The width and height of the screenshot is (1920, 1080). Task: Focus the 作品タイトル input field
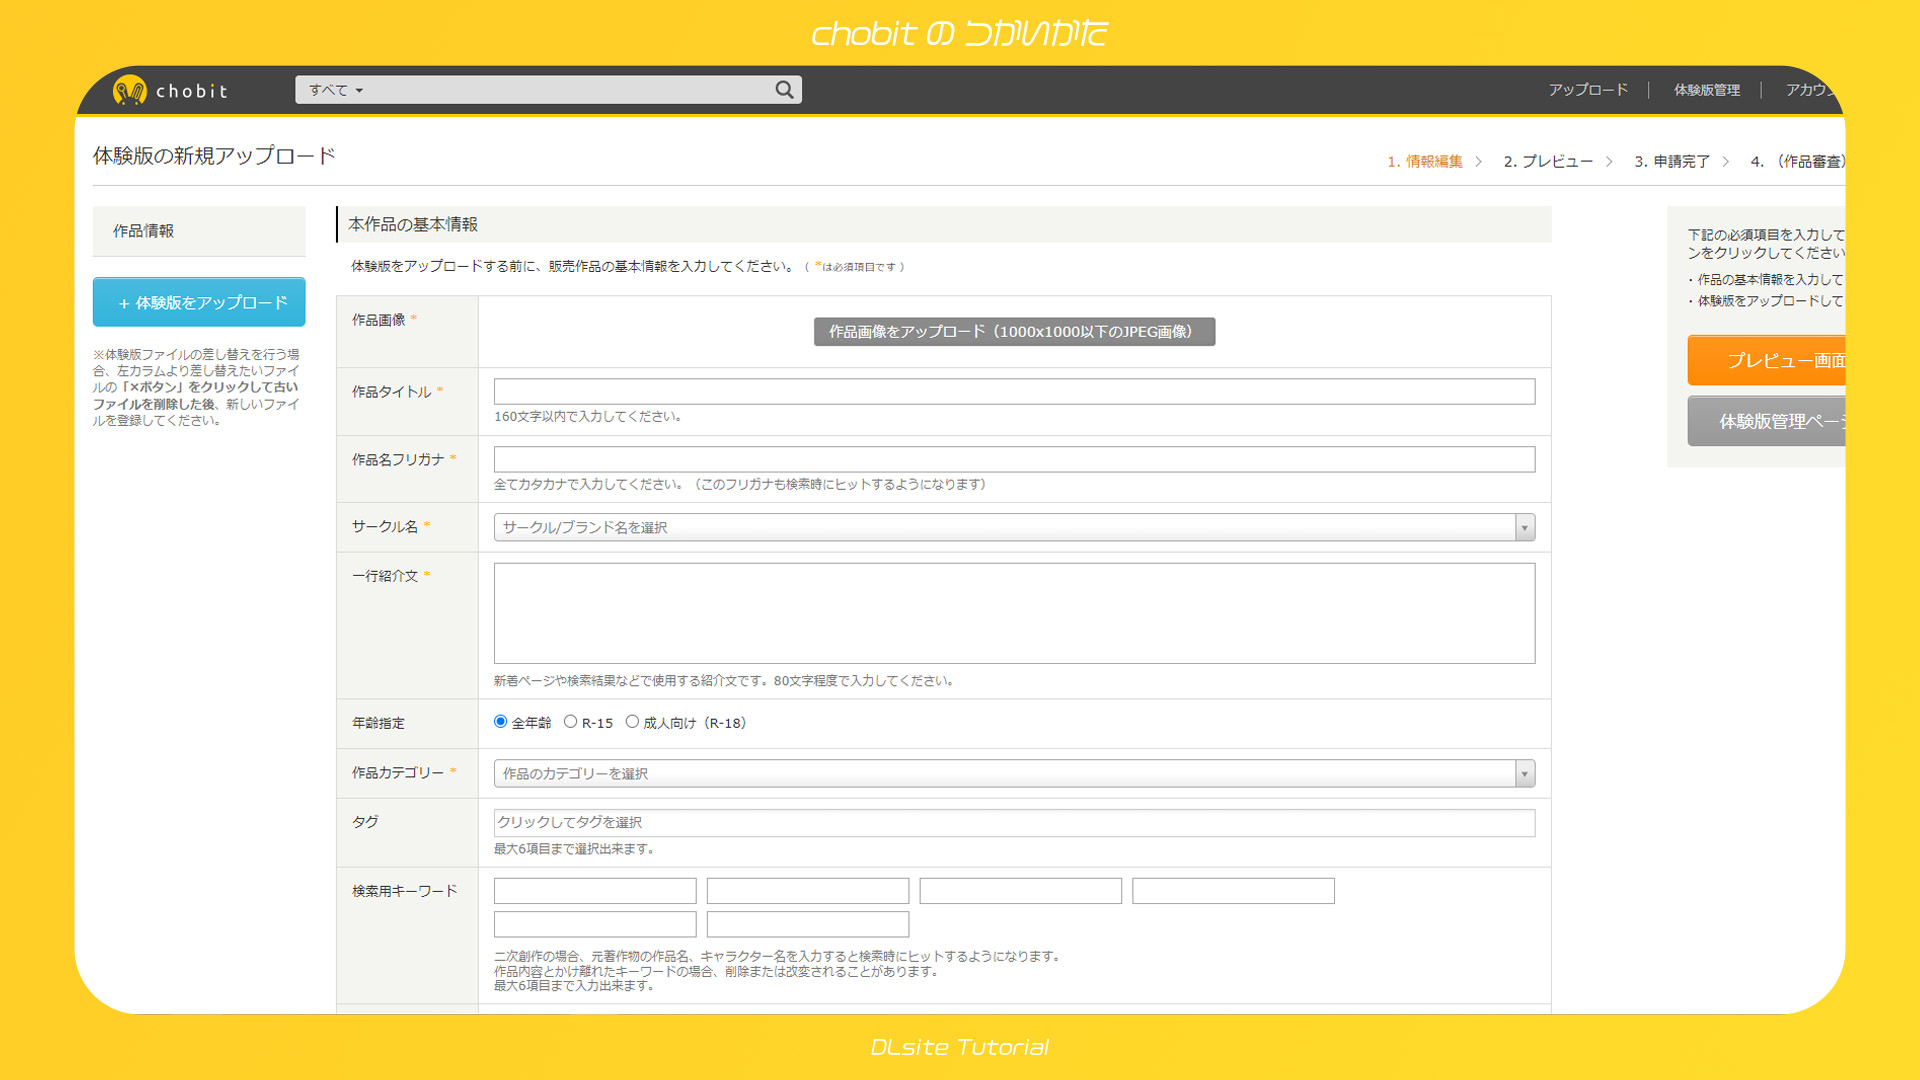pyautogui.click(x=1014, y=391)
